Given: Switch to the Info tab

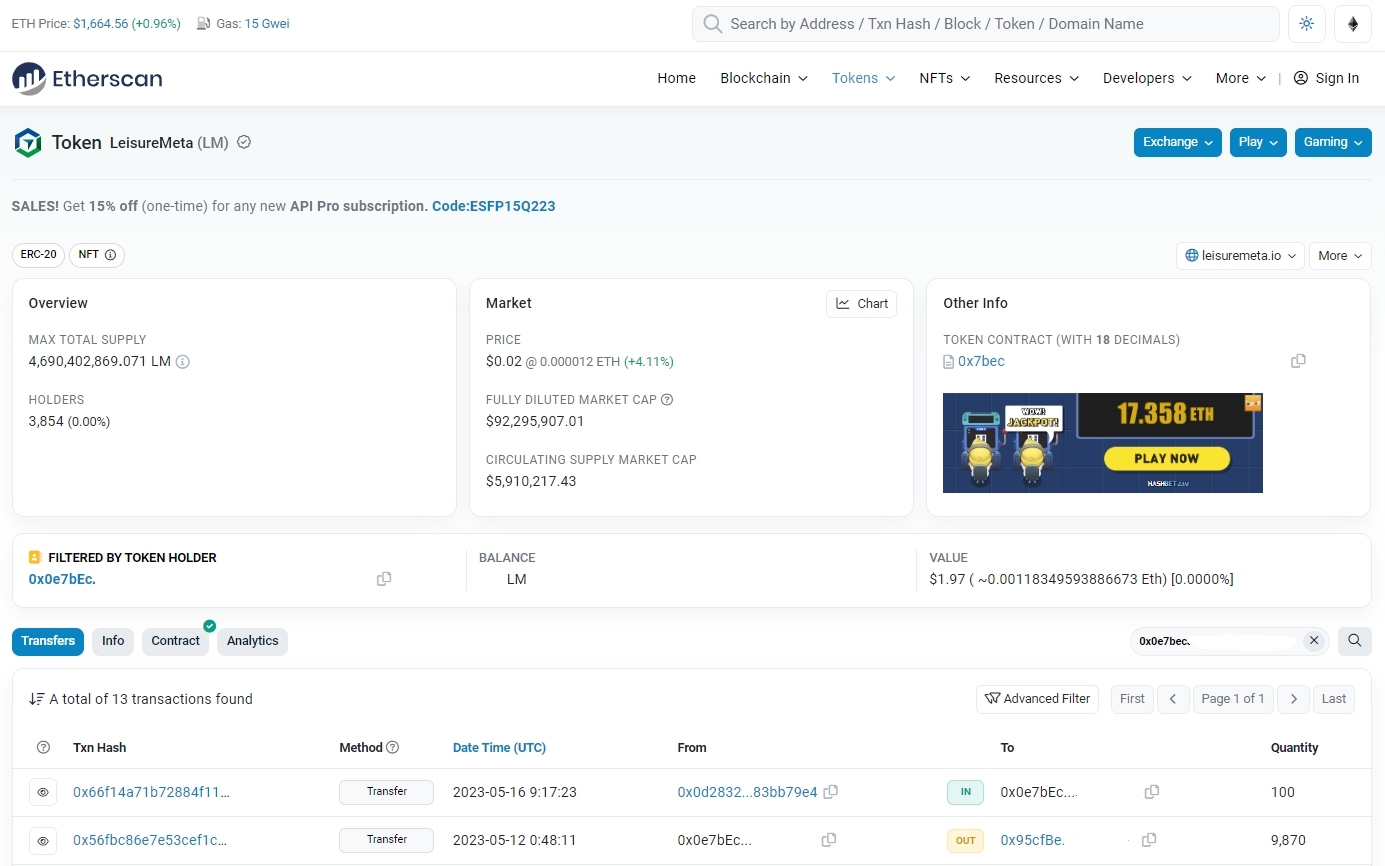Looking at the screenshot, I should pos(113,641).
